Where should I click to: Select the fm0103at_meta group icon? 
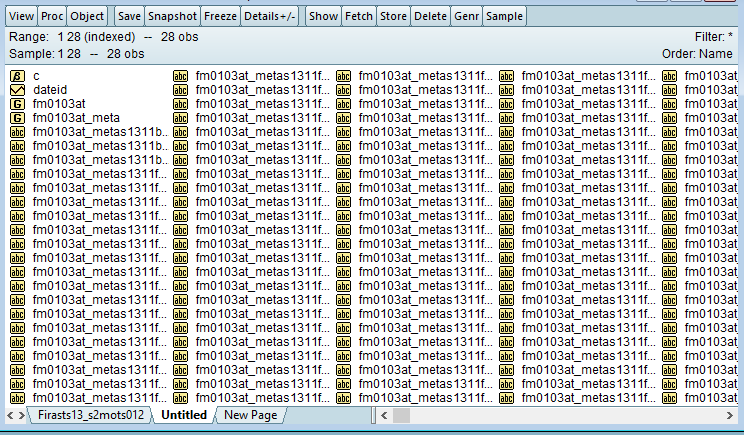pyautogui.click(x=17, y=118)
